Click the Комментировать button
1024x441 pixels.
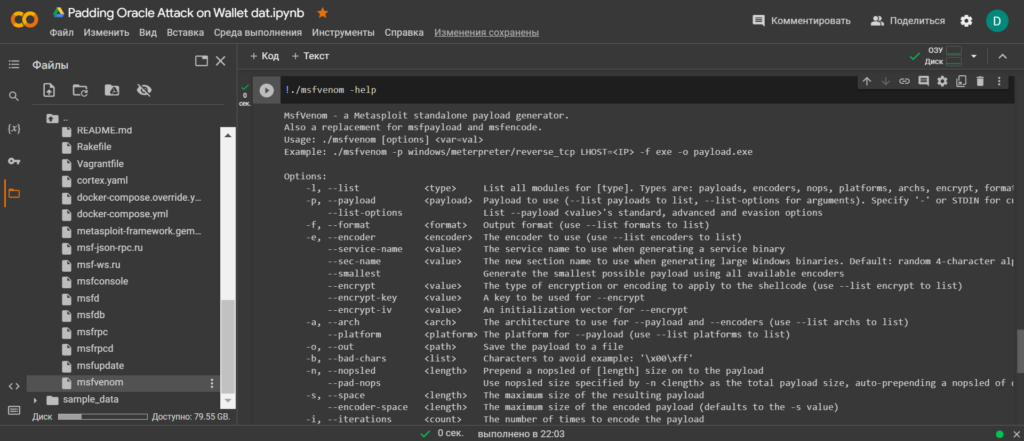tap(801, 21)
